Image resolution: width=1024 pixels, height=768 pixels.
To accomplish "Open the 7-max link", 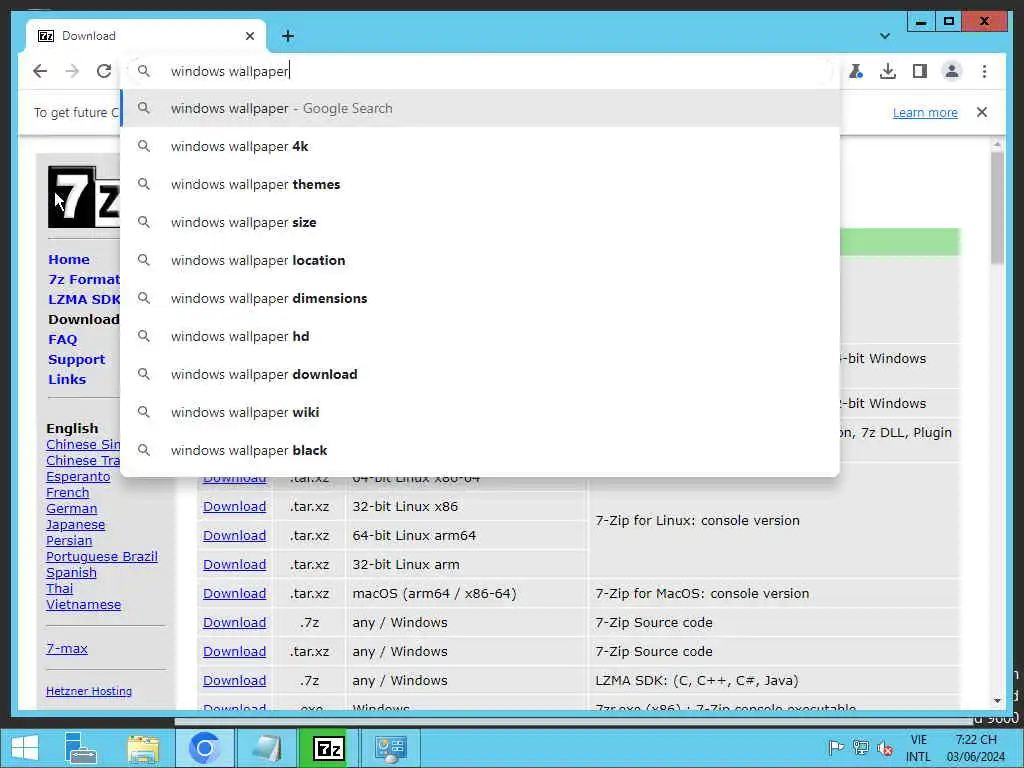I will pyautogui.click(x=67, y=648).
